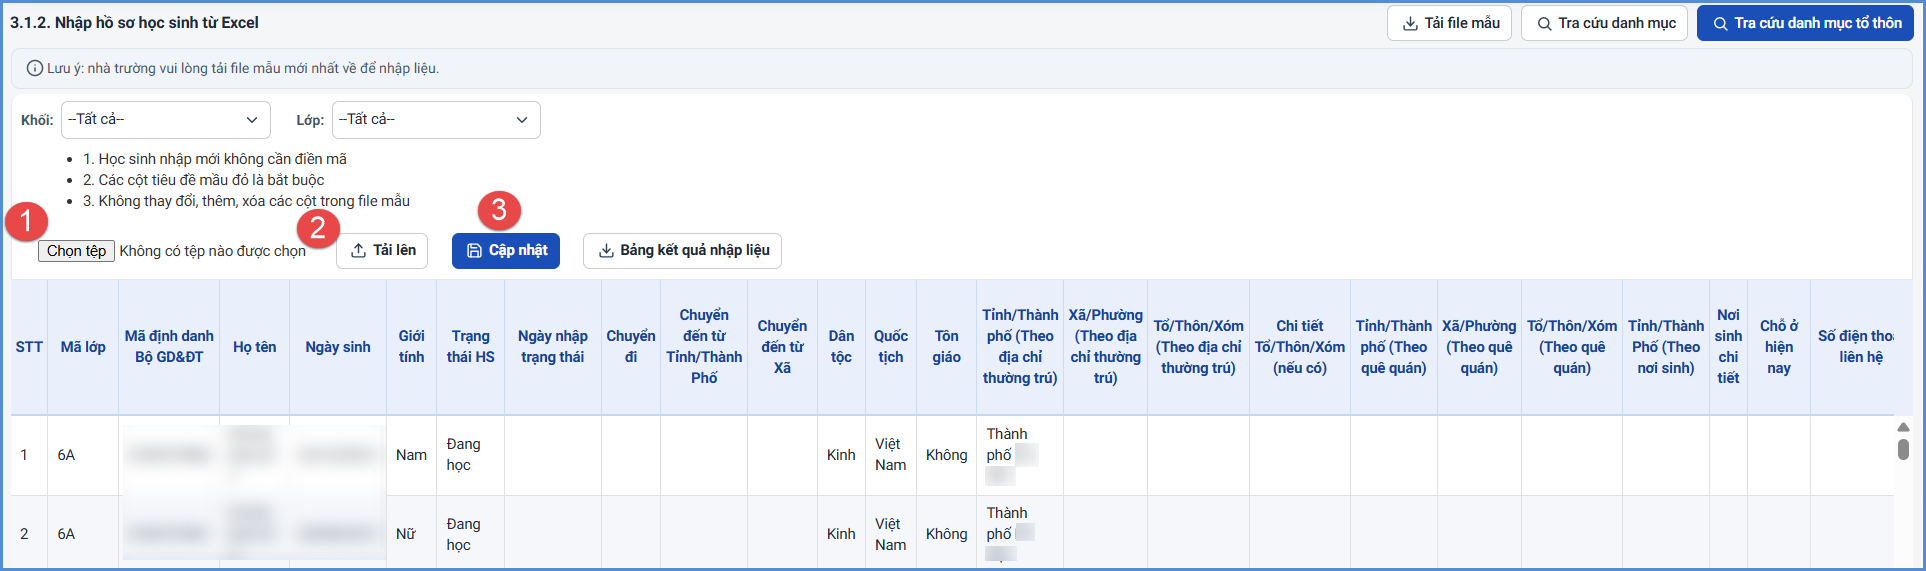1926x571 pixels.
Task: Click the Tổ/Thôn/Xóm (Theo quê quán) header
Action: click(1572, 347)
